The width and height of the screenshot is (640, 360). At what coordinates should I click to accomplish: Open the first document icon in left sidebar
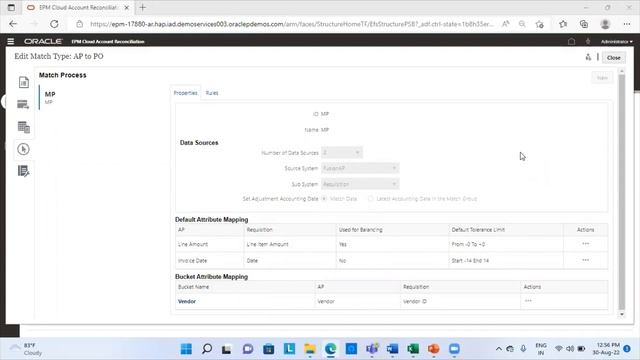coord(24,82)
